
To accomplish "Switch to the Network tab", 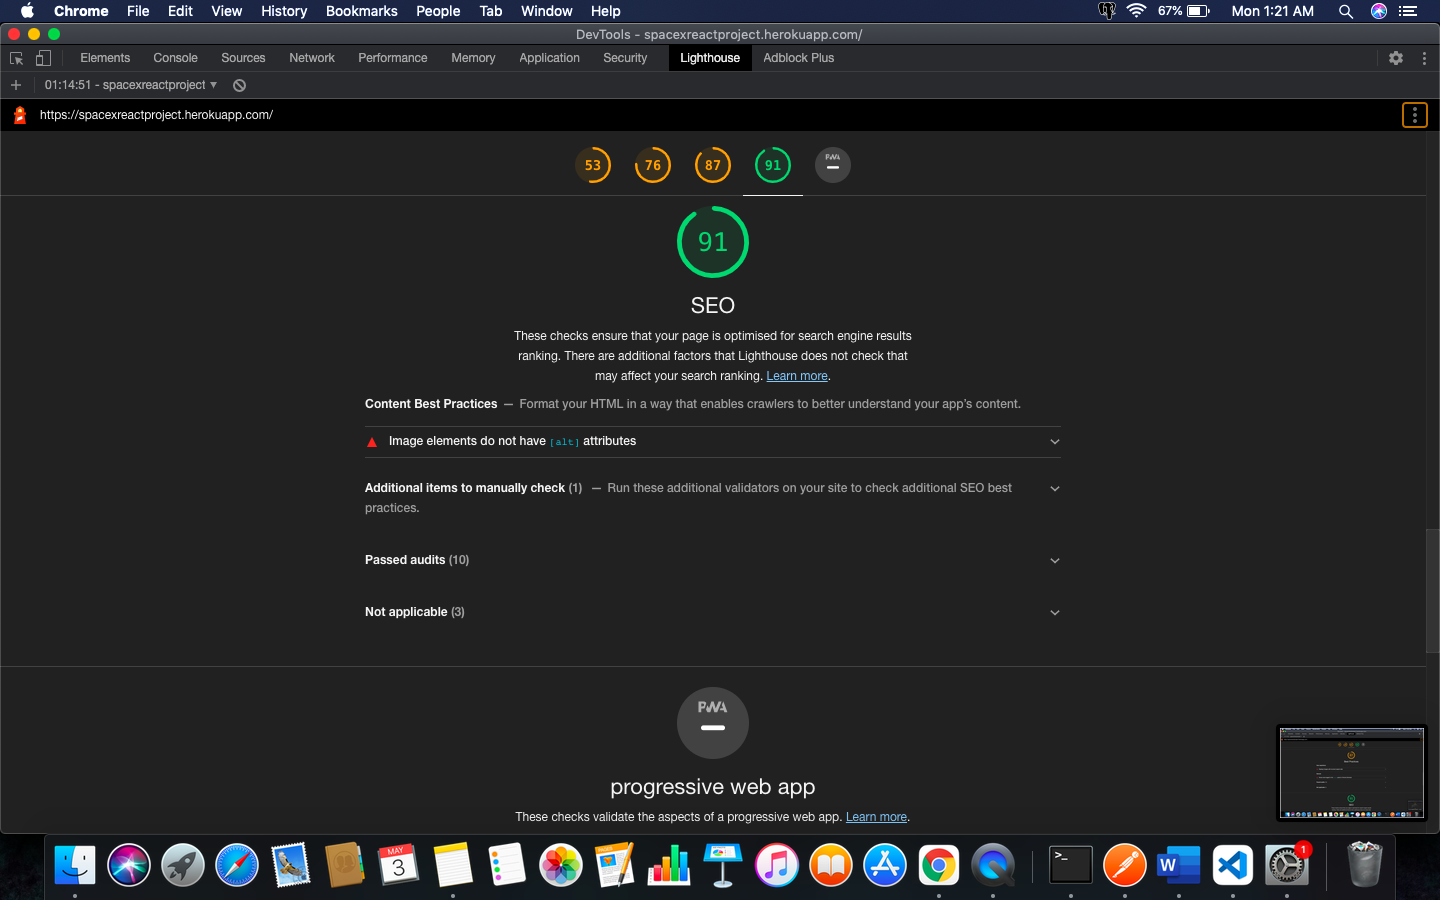I will pos(312,58).
